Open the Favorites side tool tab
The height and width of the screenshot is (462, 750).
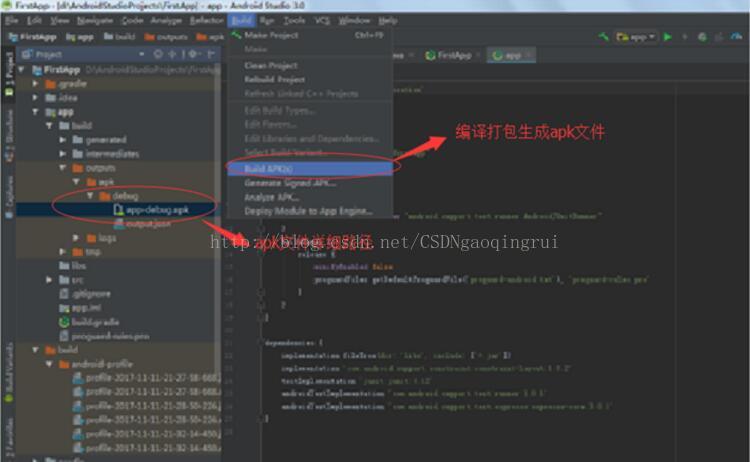9,438
